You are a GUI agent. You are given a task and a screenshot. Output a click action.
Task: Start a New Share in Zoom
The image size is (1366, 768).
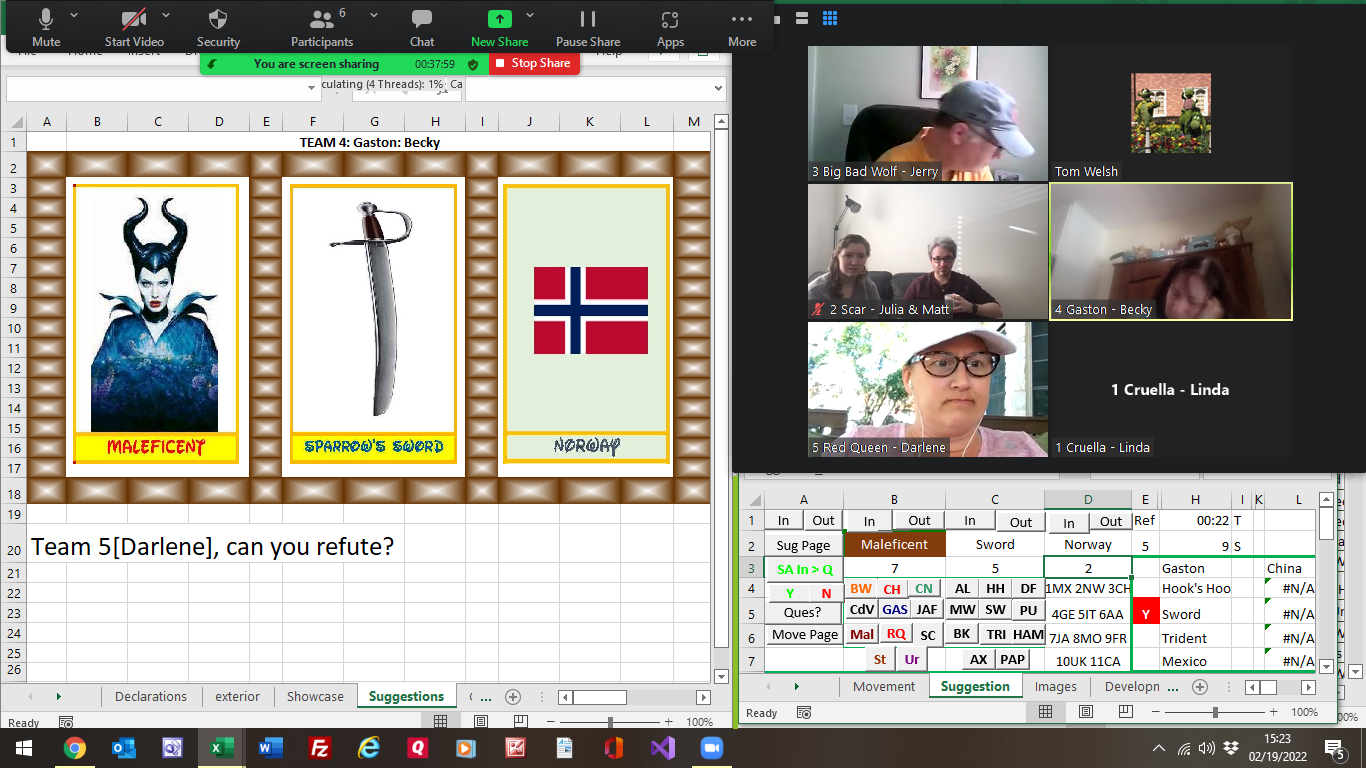click(499, 27)
